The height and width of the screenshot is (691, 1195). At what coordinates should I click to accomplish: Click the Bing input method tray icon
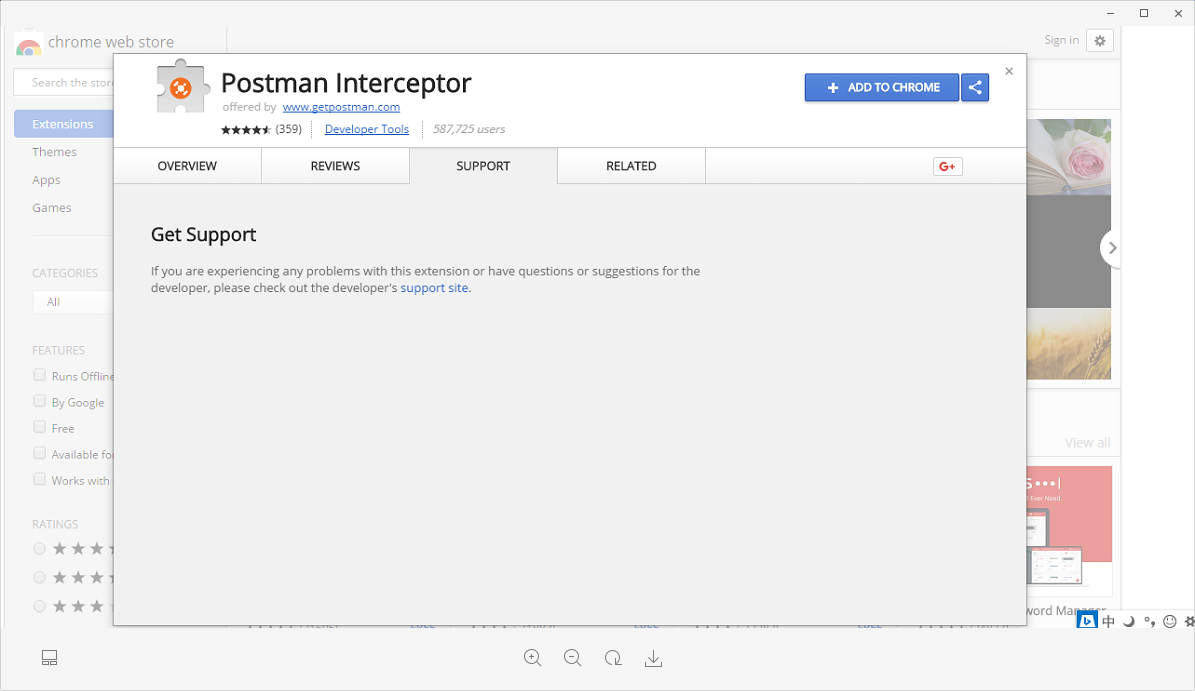[1087, 621]
